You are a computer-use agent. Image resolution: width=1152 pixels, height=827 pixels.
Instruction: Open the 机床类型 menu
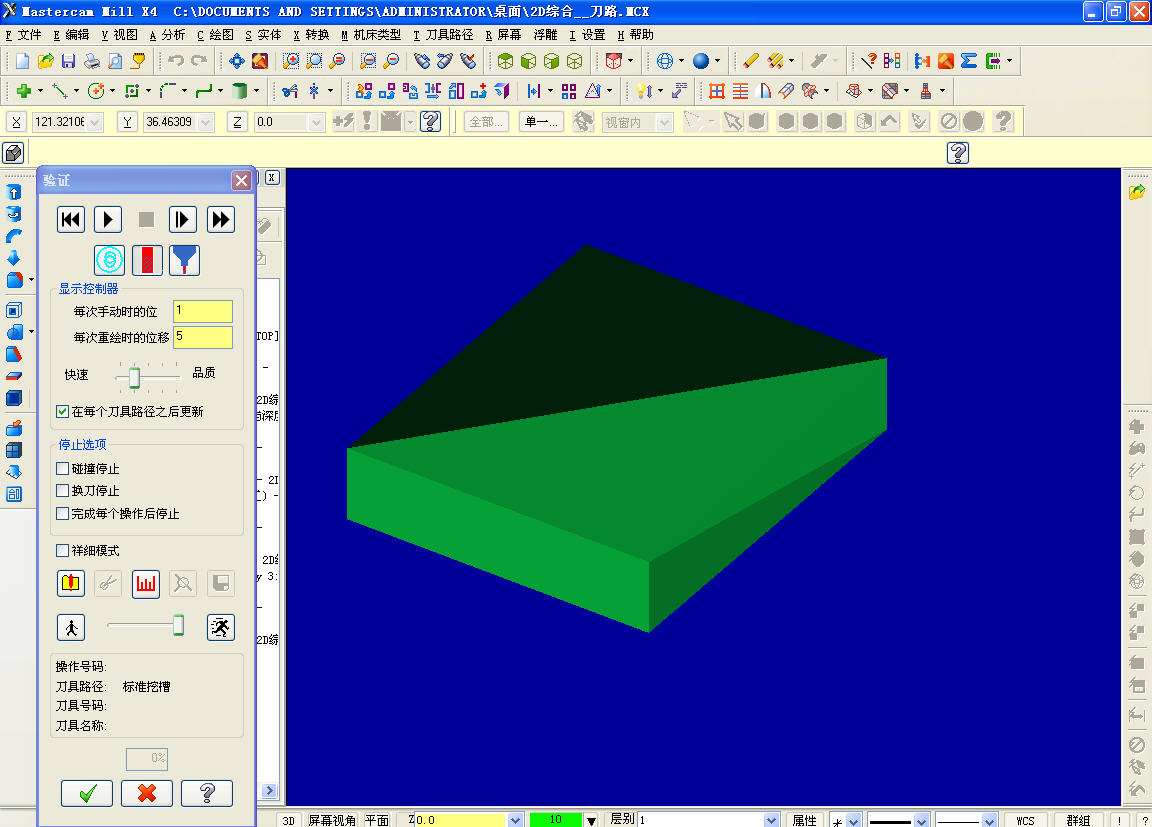371,35
